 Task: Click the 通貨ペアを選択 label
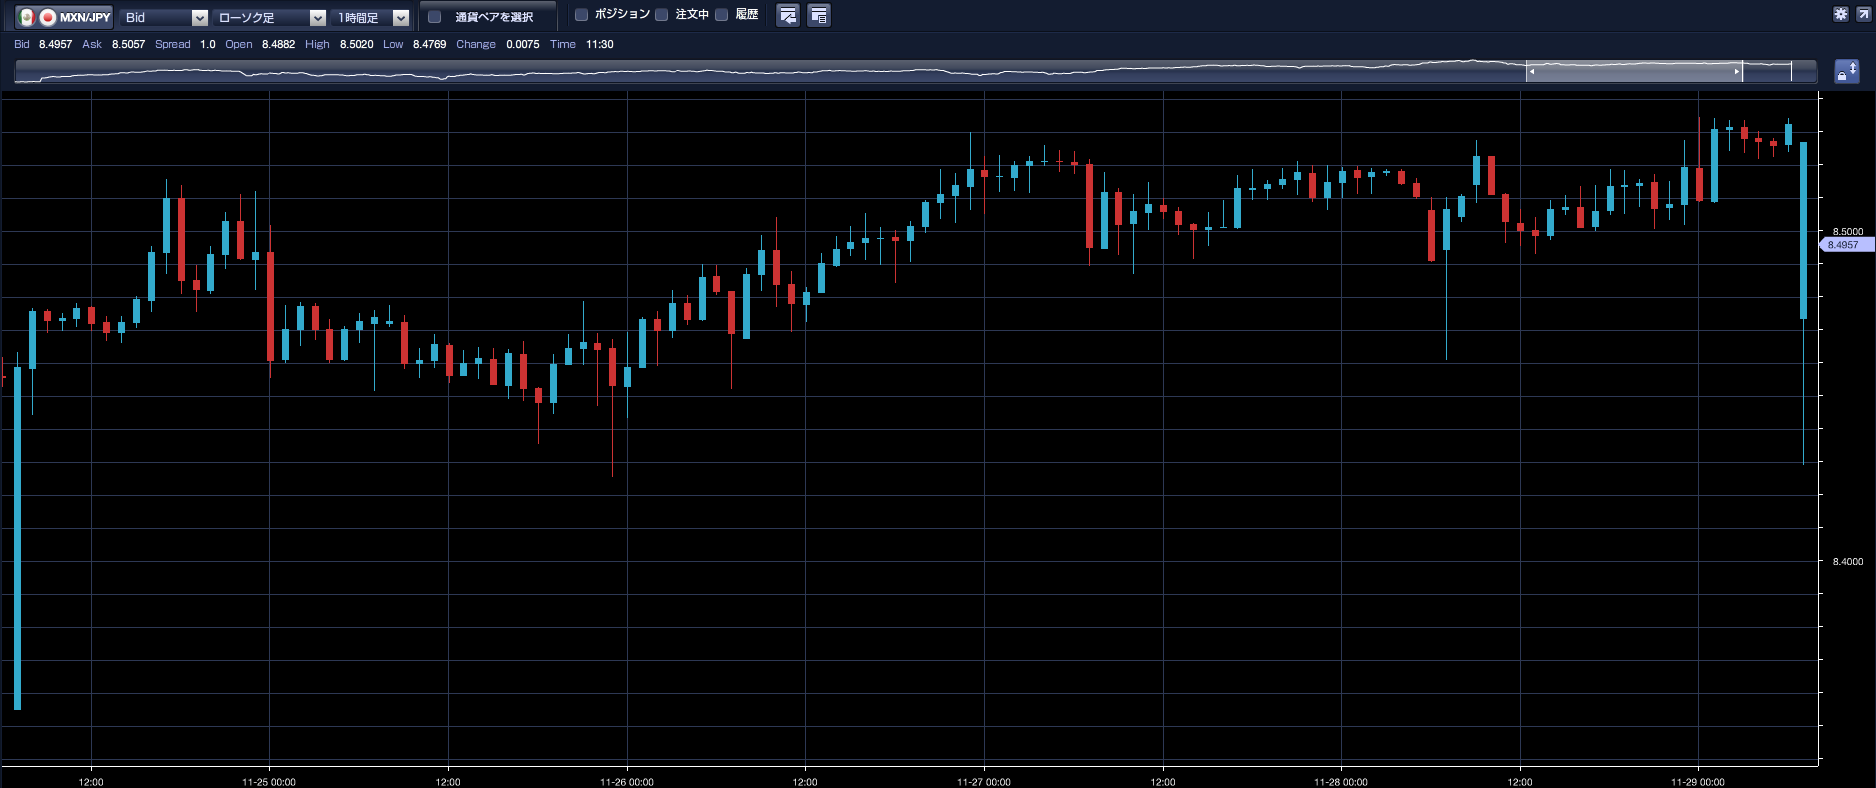(x=494, y=17)
